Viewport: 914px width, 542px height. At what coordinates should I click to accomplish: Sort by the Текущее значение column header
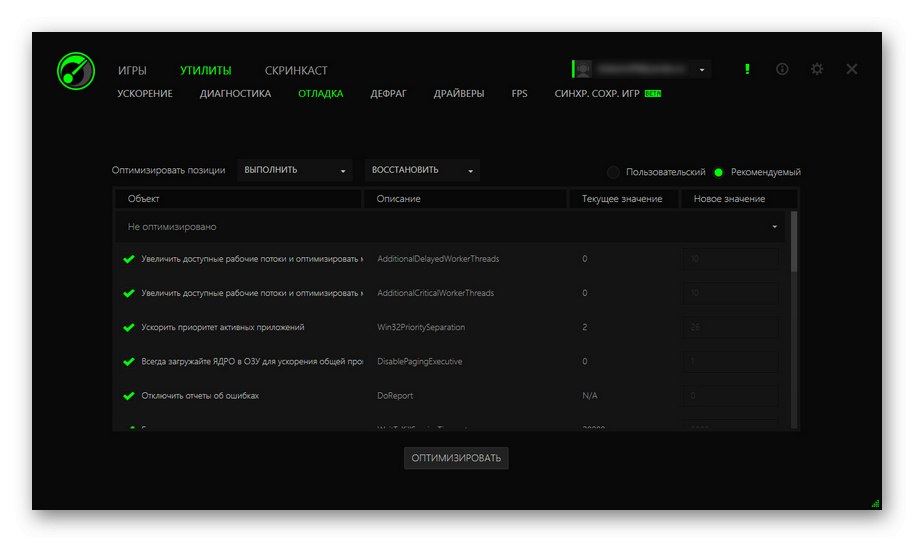(624, 199)
